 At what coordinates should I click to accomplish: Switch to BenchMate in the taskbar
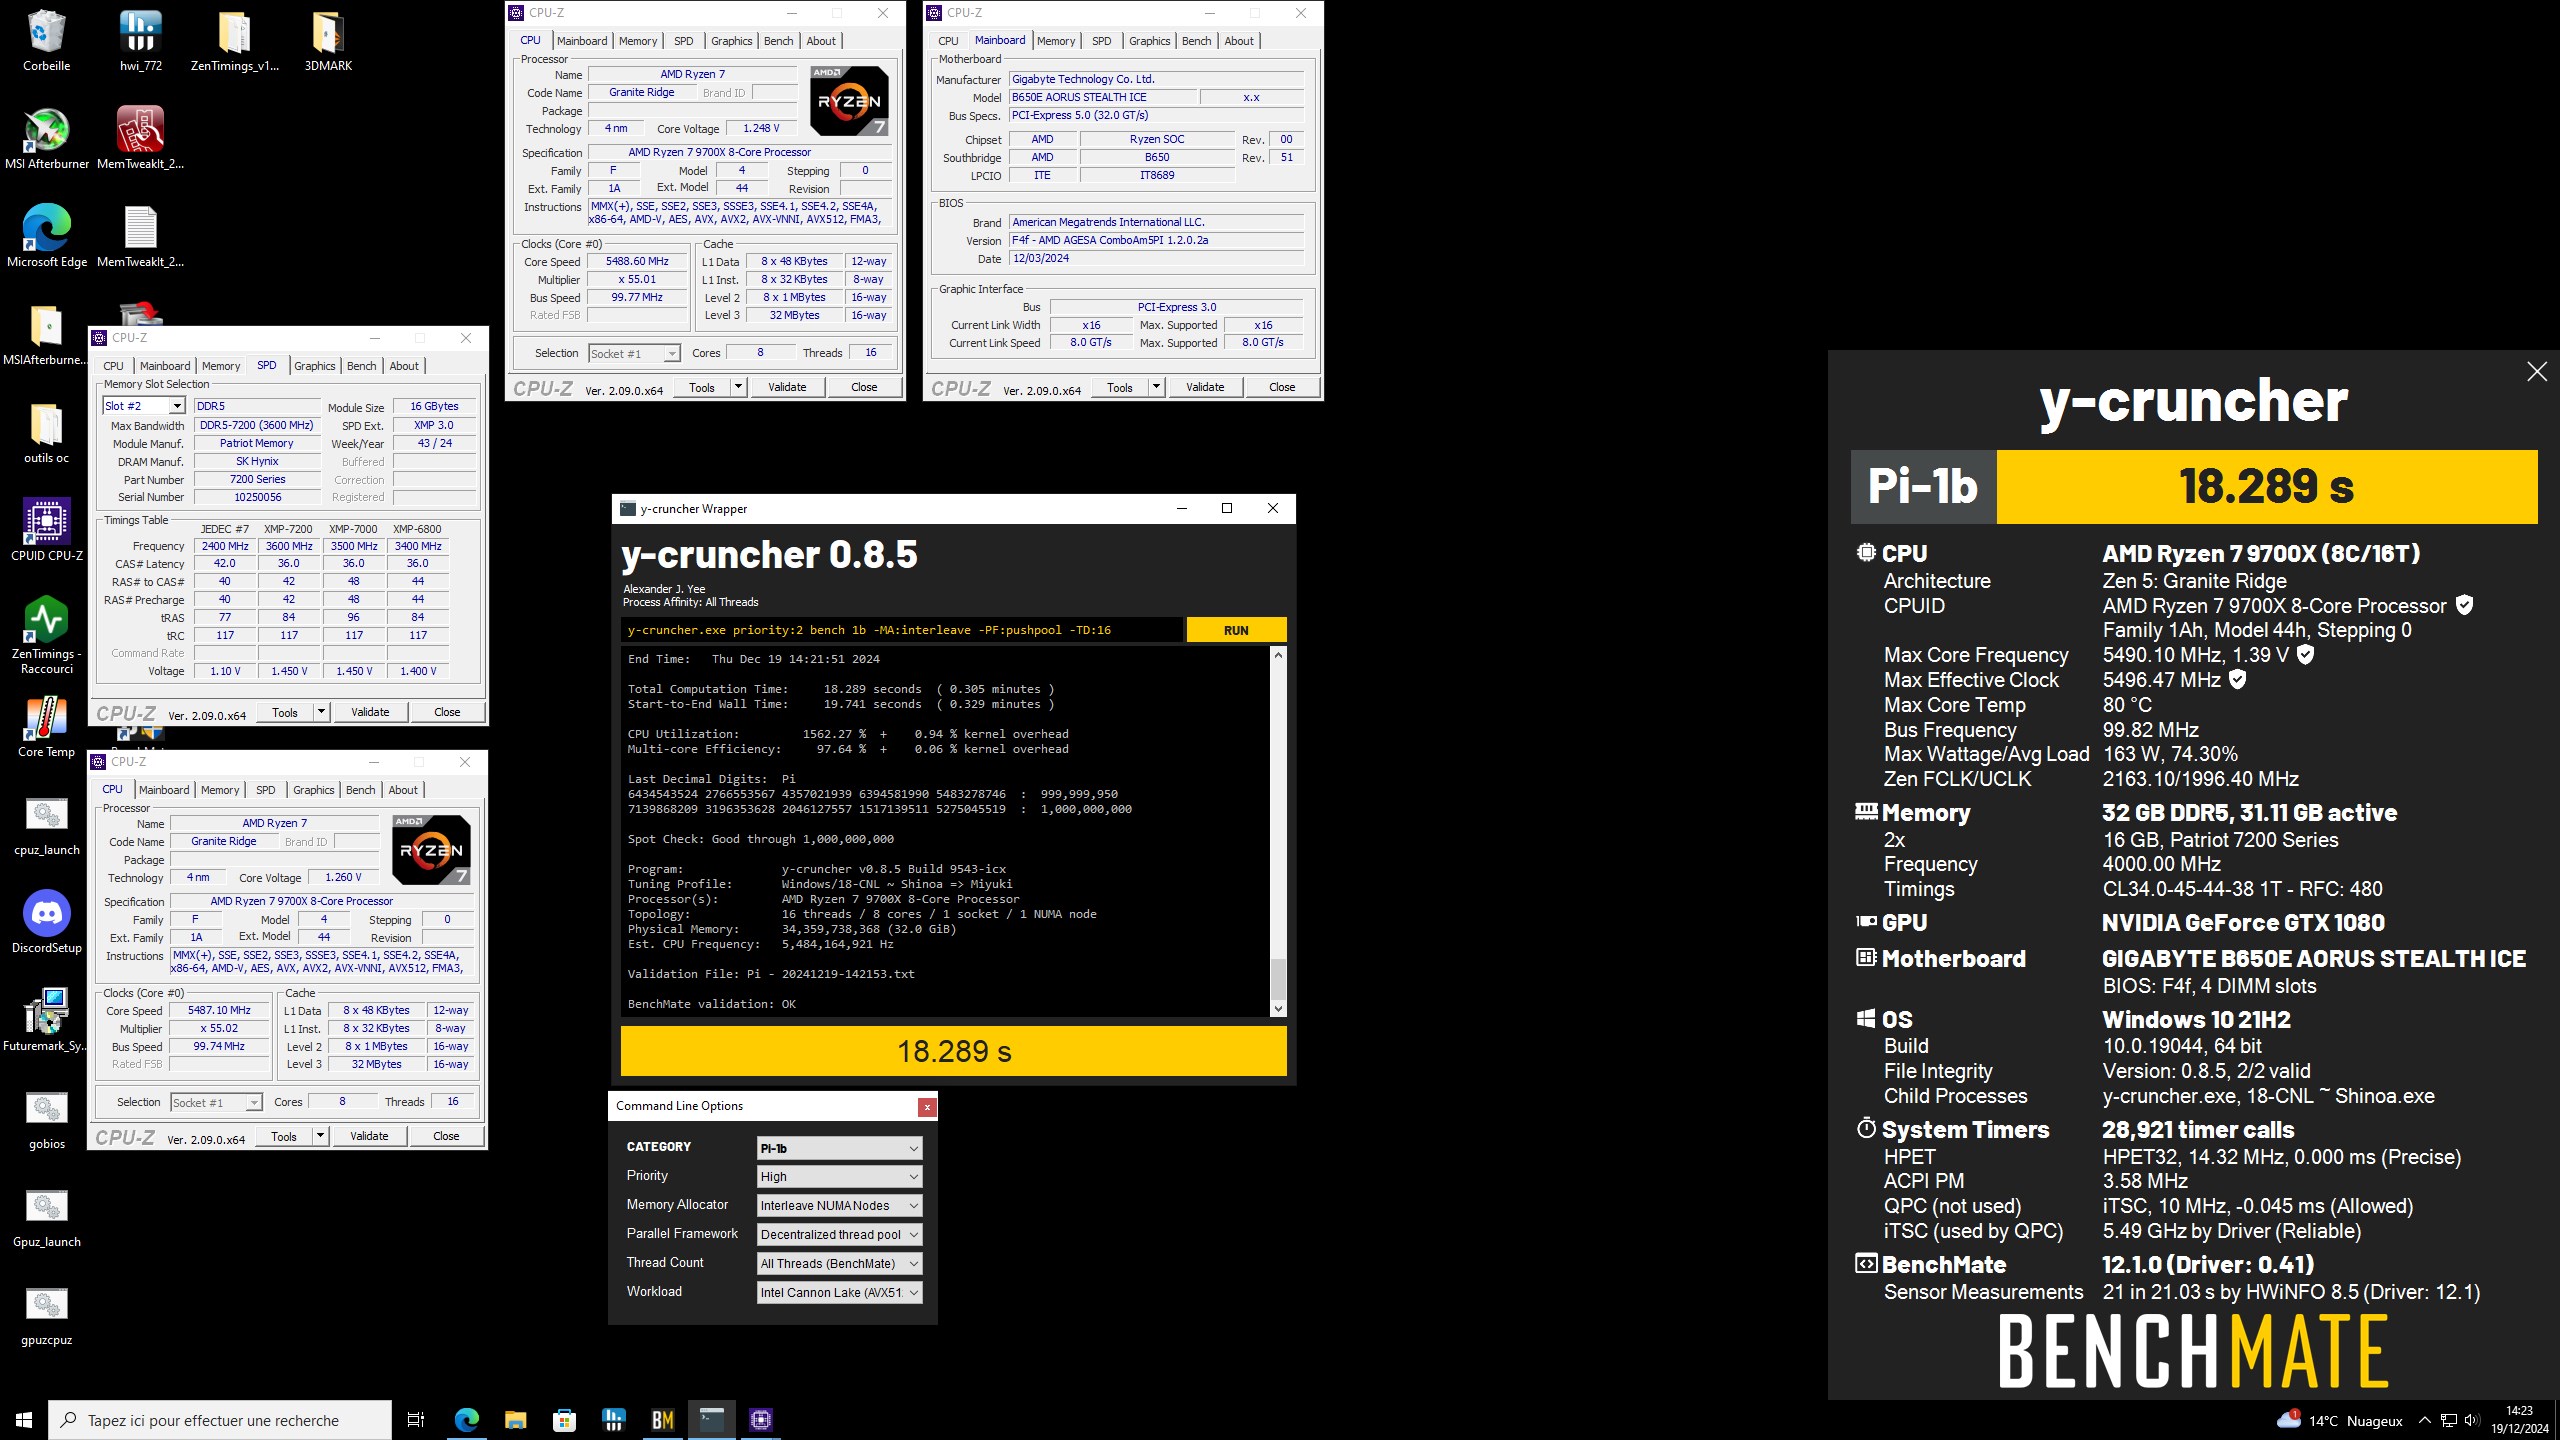point(662,1420)
